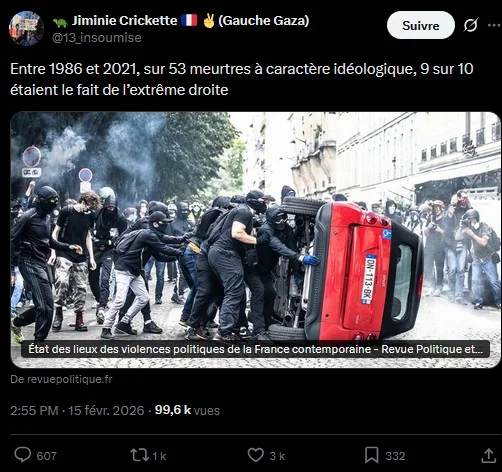View the 99,6 k vues count
Screen dimensions: 502x472
pyautogui.click(x=187, y=410)
